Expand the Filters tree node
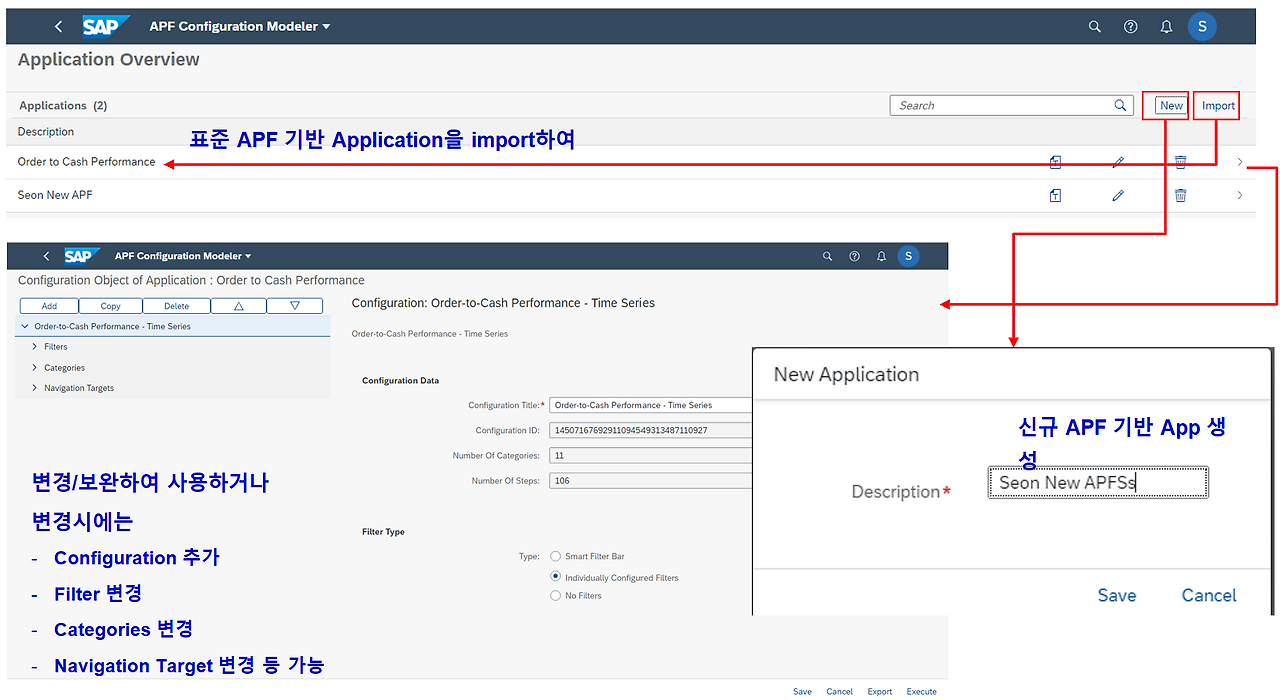1280x700 pixels. [35, 347]
